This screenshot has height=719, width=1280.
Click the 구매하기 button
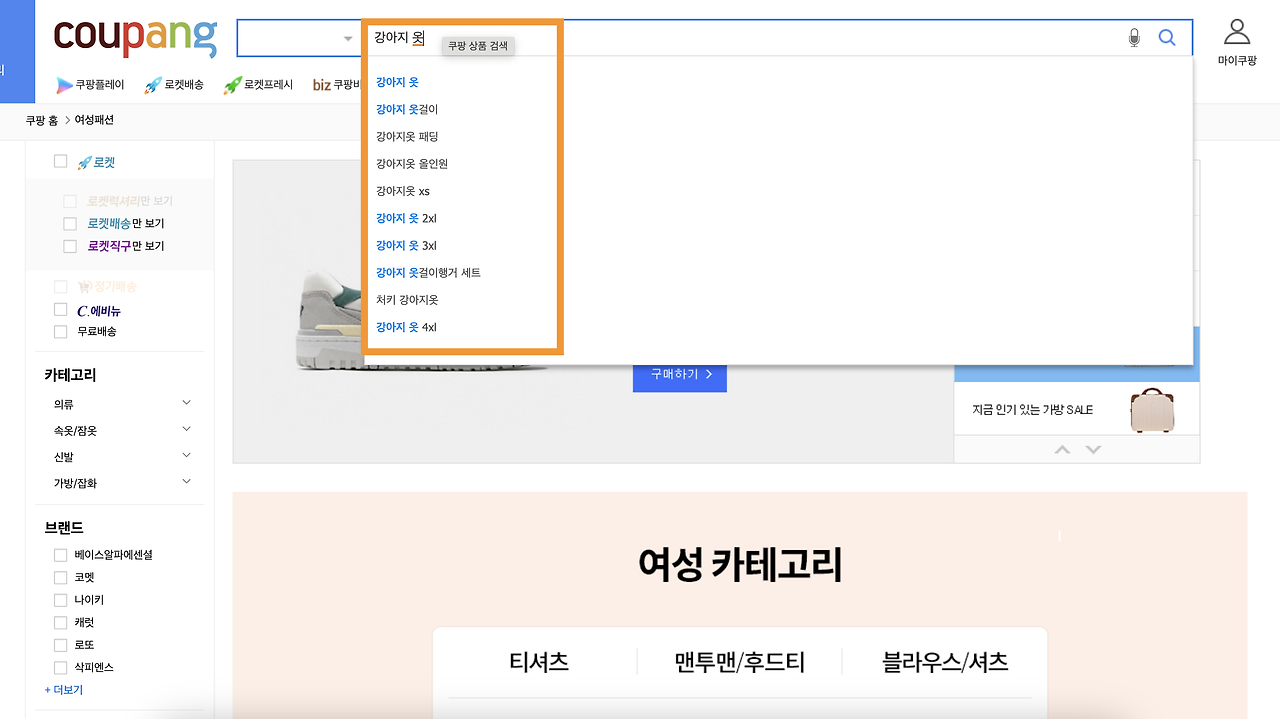point(679,376)
